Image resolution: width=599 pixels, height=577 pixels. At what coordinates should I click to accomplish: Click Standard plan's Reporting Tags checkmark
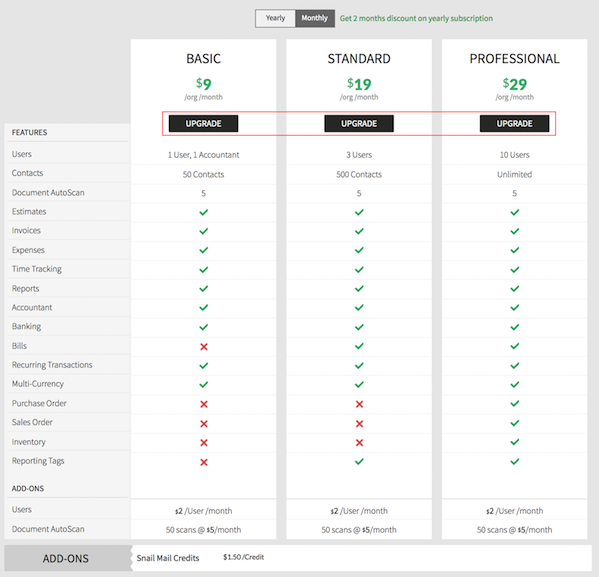pos(359,461)
